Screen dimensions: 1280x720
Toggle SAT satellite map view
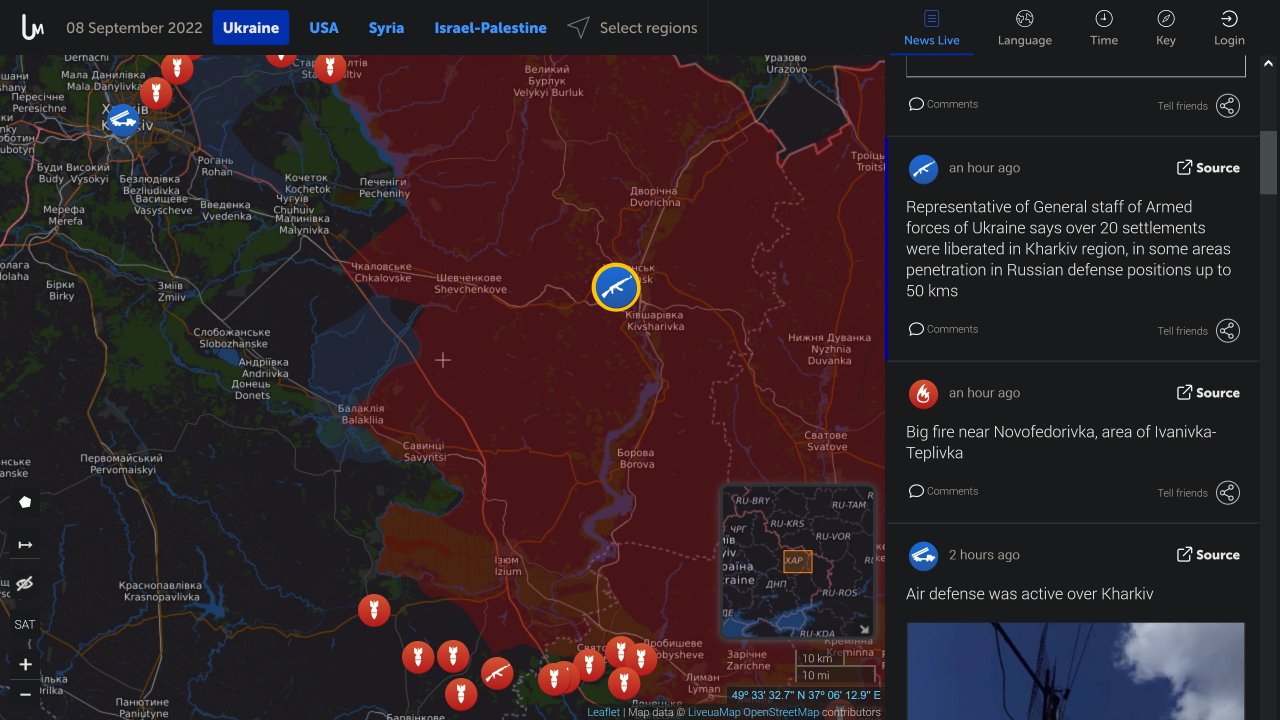click(x=25, y=625)
